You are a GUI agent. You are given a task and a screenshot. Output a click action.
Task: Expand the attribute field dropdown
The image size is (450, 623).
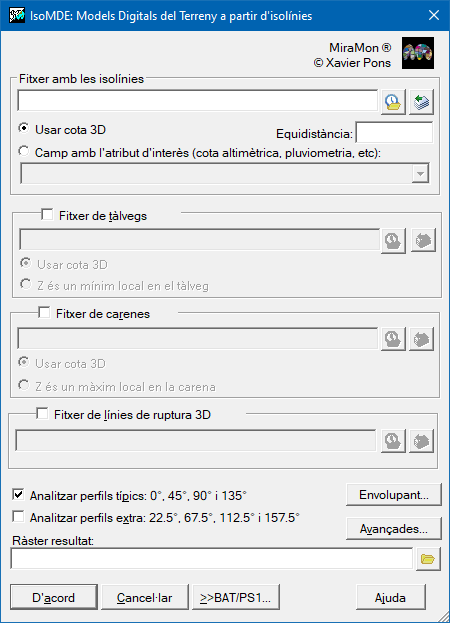(420, 174)
